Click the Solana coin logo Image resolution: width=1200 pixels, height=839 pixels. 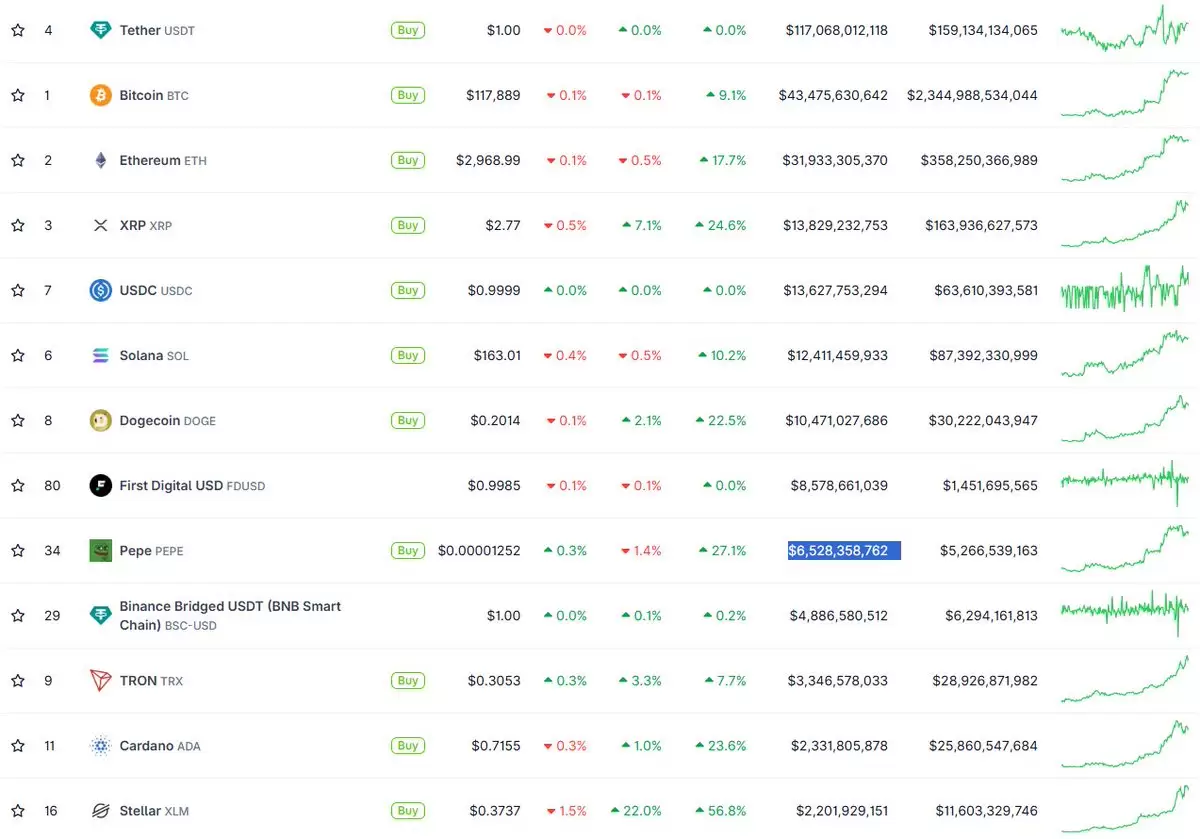coord(100,355)
